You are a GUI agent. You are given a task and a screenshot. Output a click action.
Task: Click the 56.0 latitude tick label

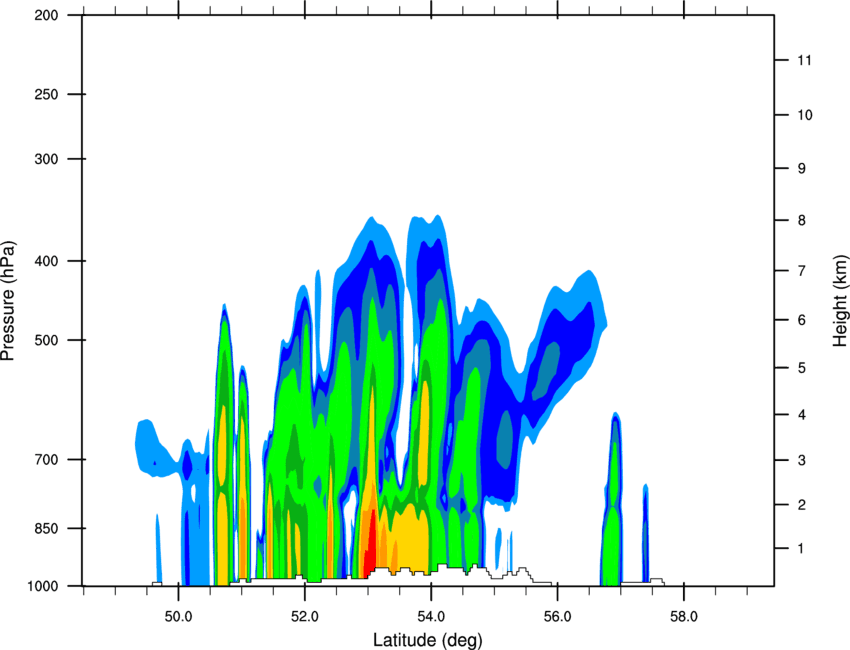coord(558,617)
